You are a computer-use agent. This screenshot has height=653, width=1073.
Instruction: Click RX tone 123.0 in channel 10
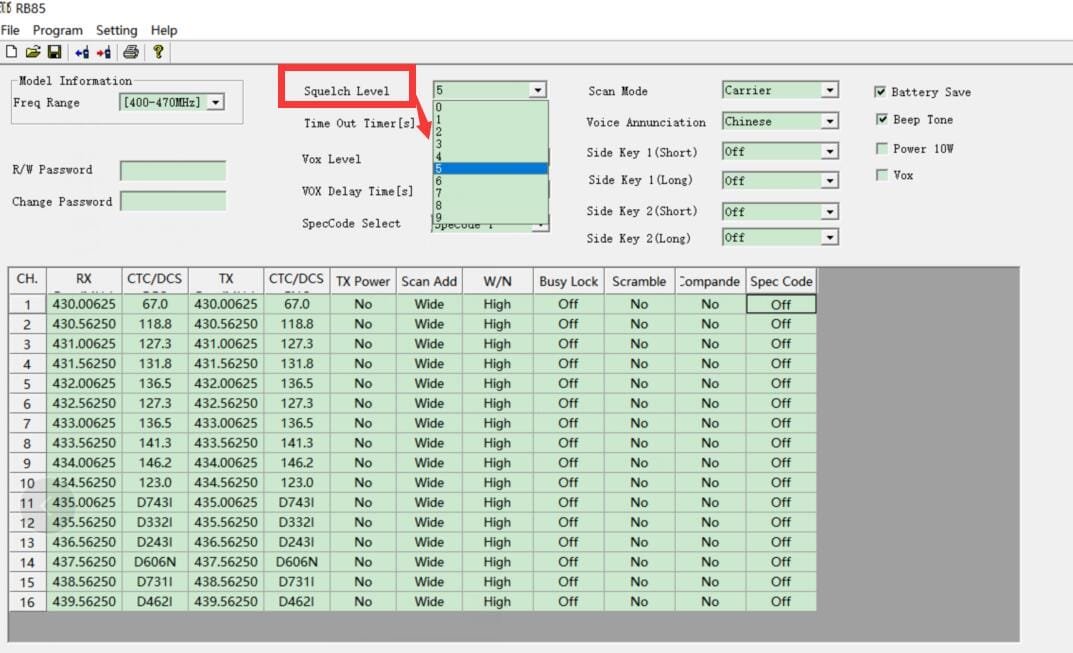[x=155, y=483]
